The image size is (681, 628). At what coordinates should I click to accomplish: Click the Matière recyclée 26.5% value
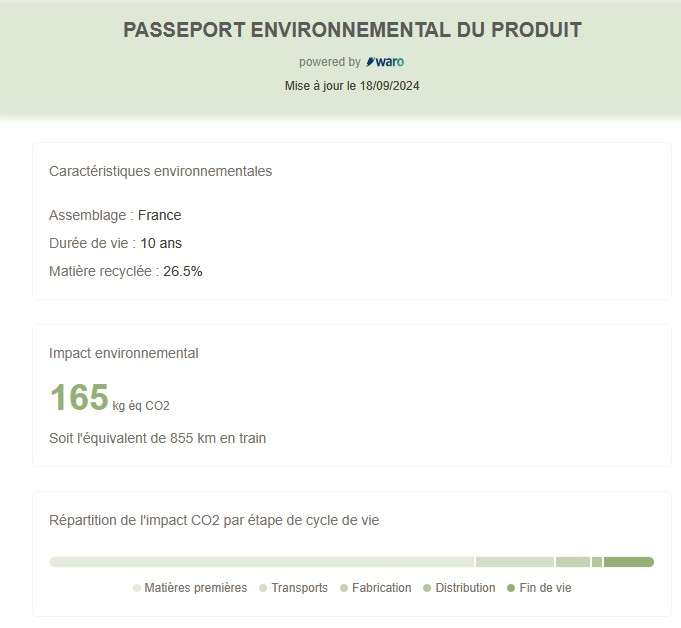point(126,271)
